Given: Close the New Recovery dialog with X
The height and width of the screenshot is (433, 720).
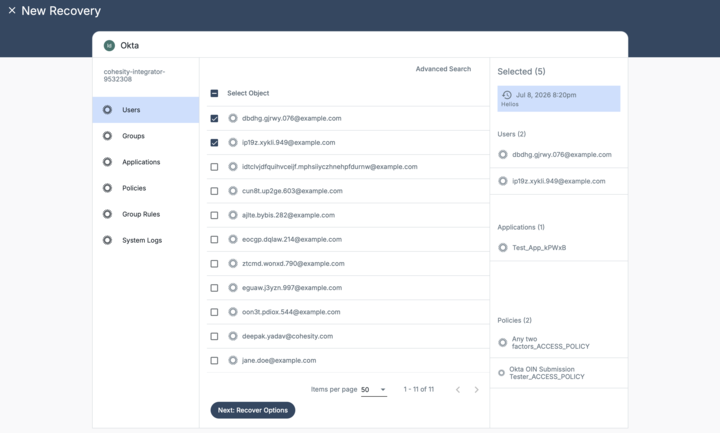Looking at the screenshot, I should point(12,10).
